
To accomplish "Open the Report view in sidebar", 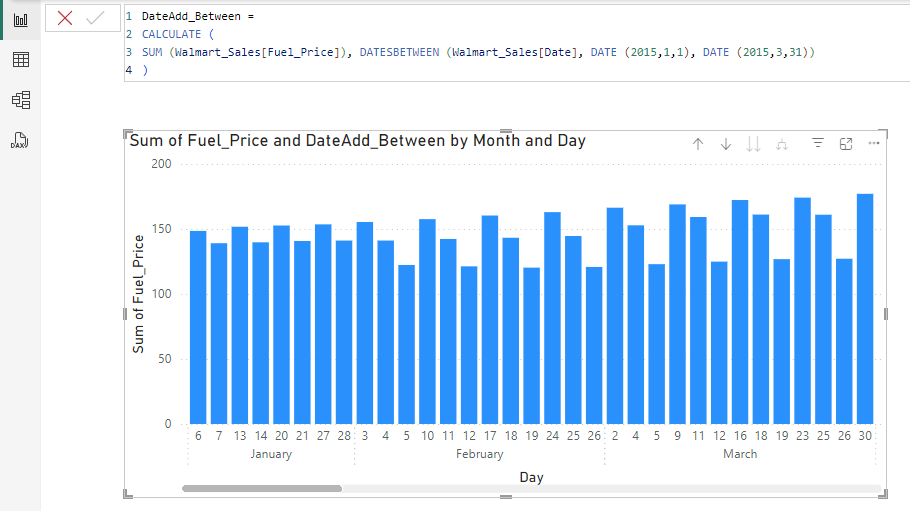I will (20, 19).
